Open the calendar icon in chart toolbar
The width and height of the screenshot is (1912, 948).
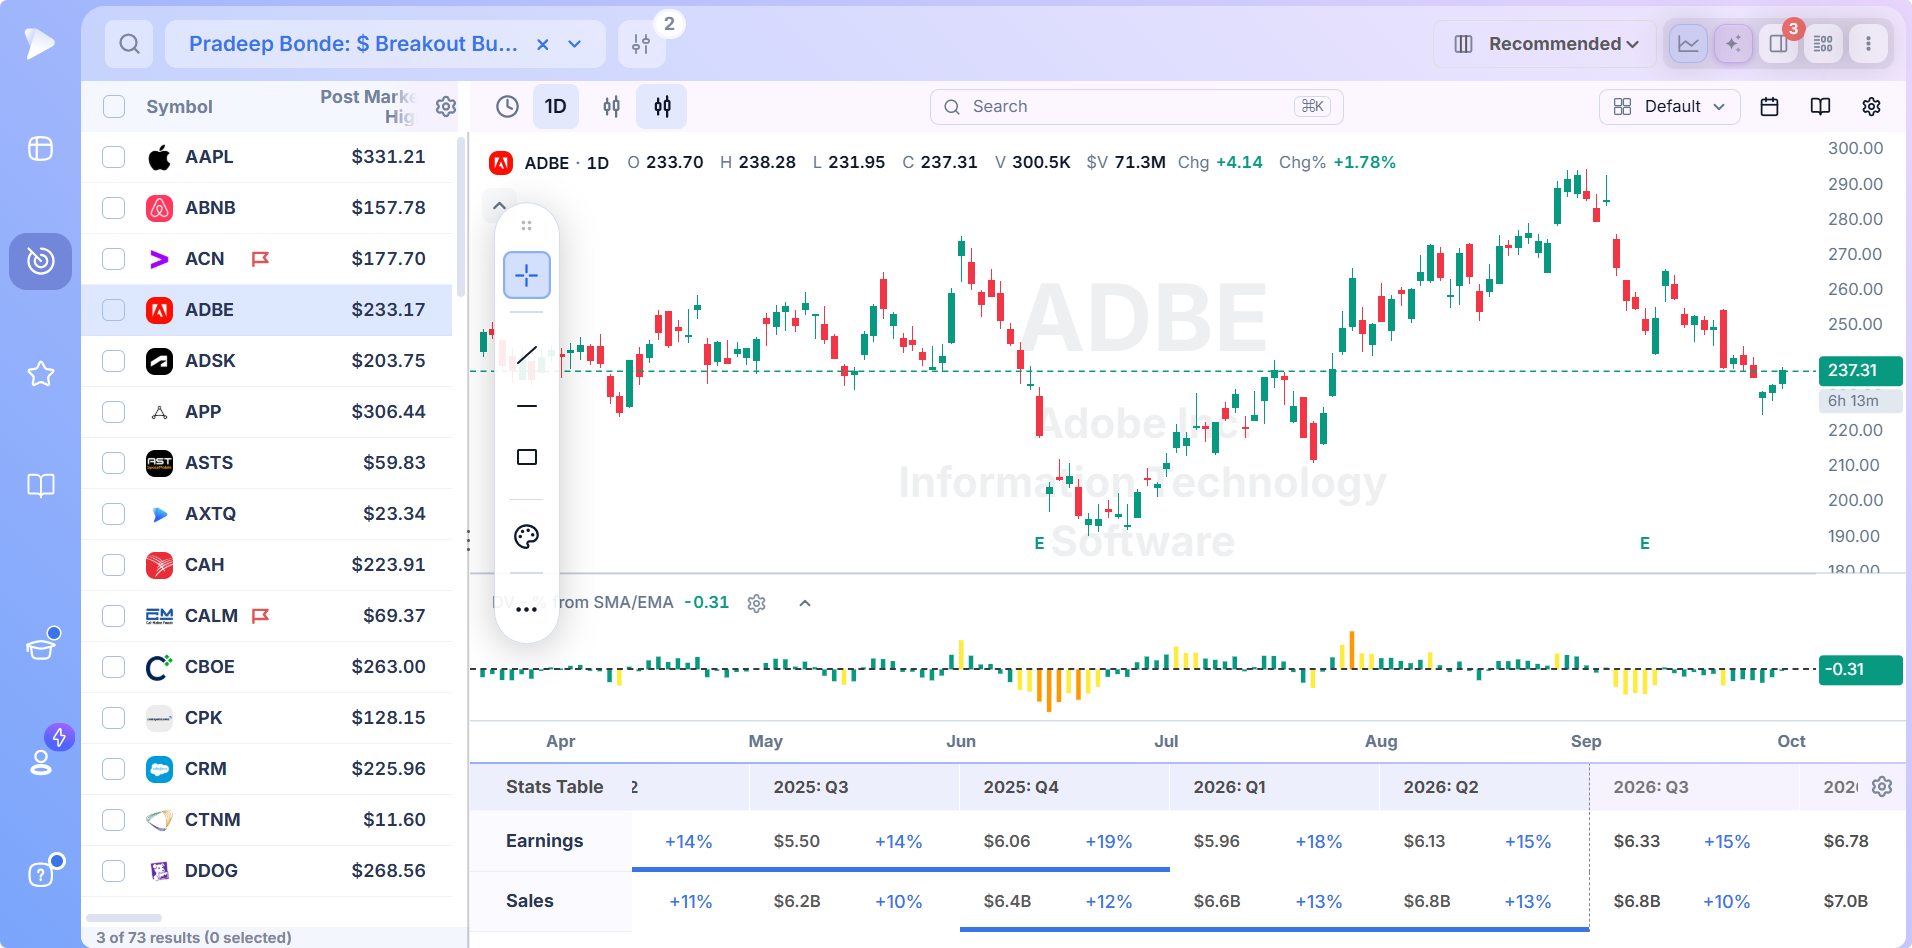click(1769, 106)
